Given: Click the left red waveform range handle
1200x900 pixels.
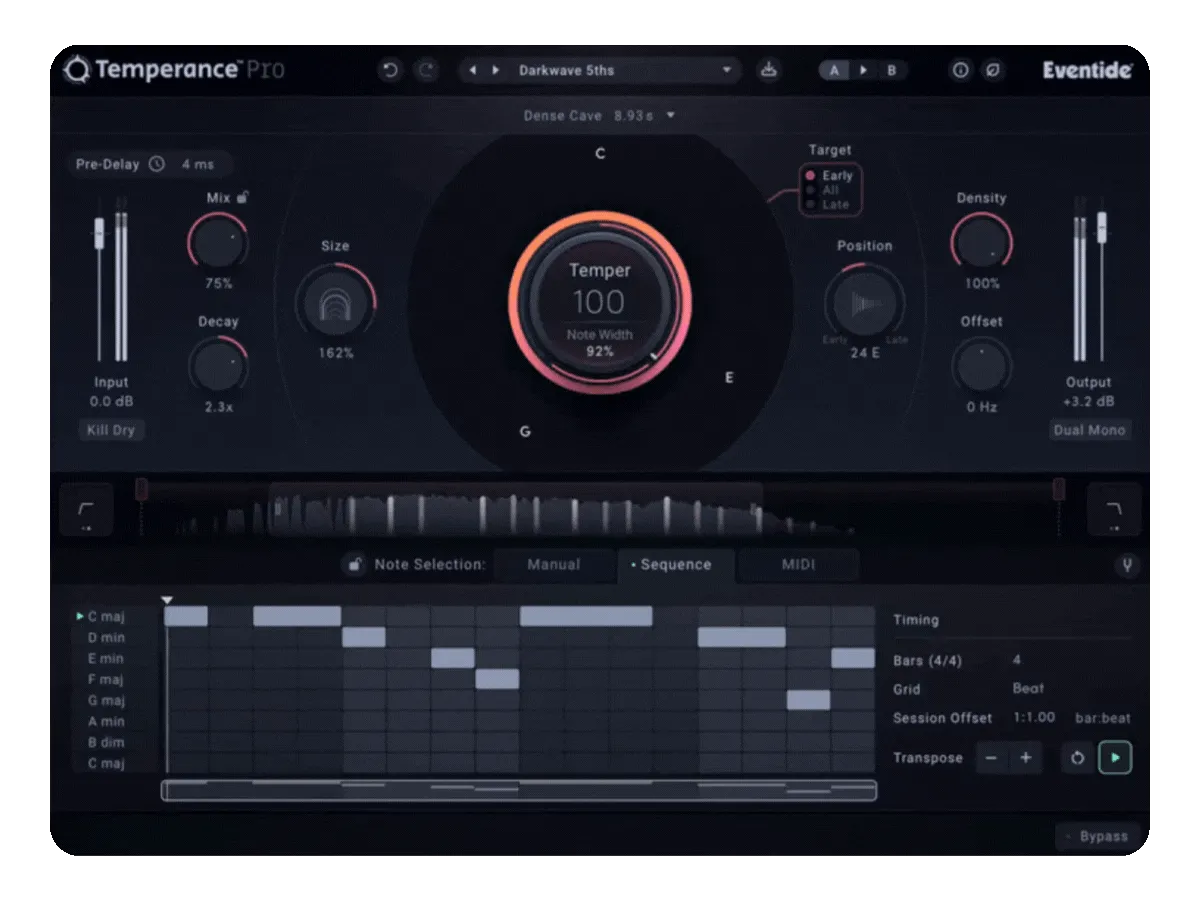Looking at the screenshot, I should 141,489.
